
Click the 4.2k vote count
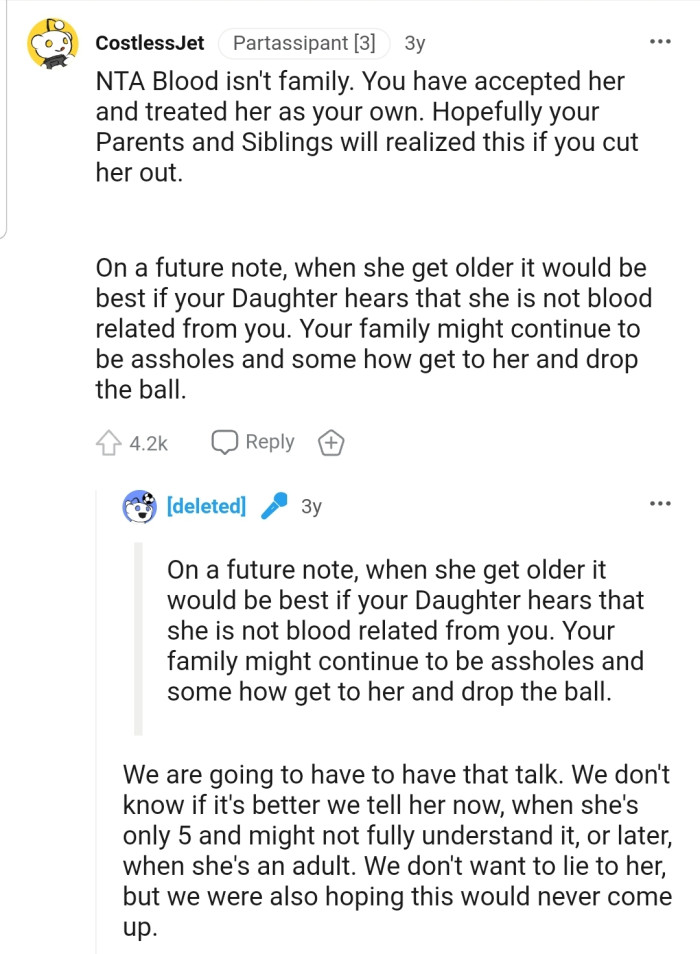(148, 442)
